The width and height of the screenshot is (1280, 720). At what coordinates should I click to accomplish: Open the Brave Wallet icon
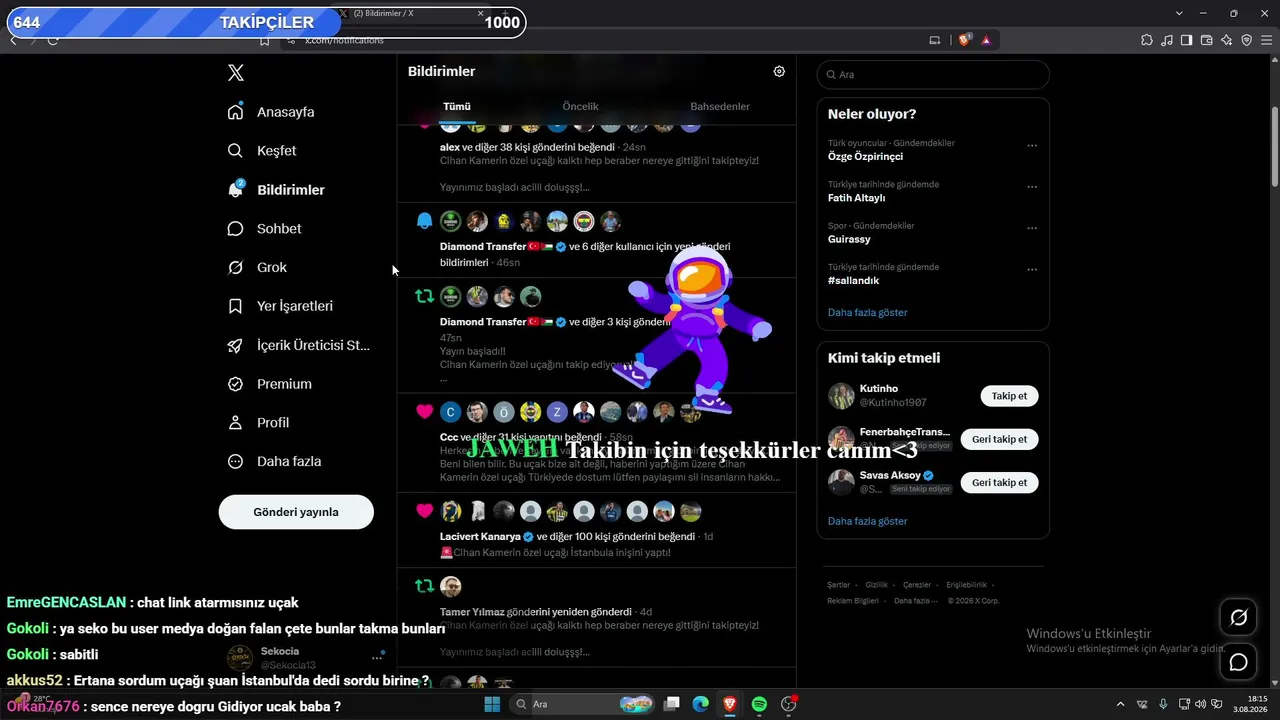(1207, 40)
